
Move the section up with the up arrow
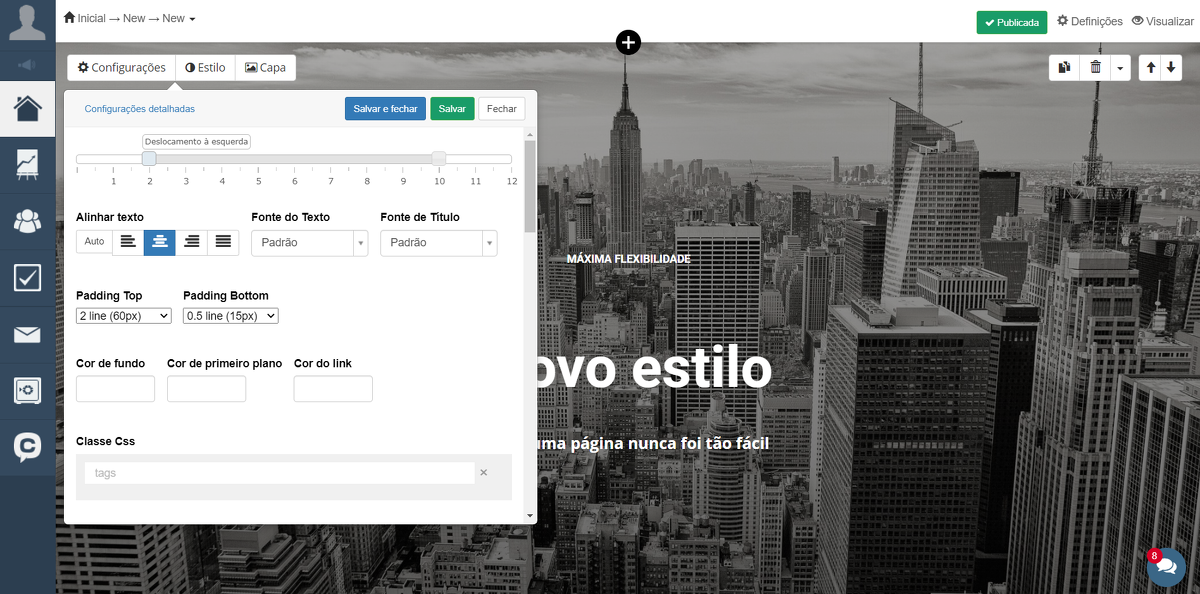pos(1151,67)
